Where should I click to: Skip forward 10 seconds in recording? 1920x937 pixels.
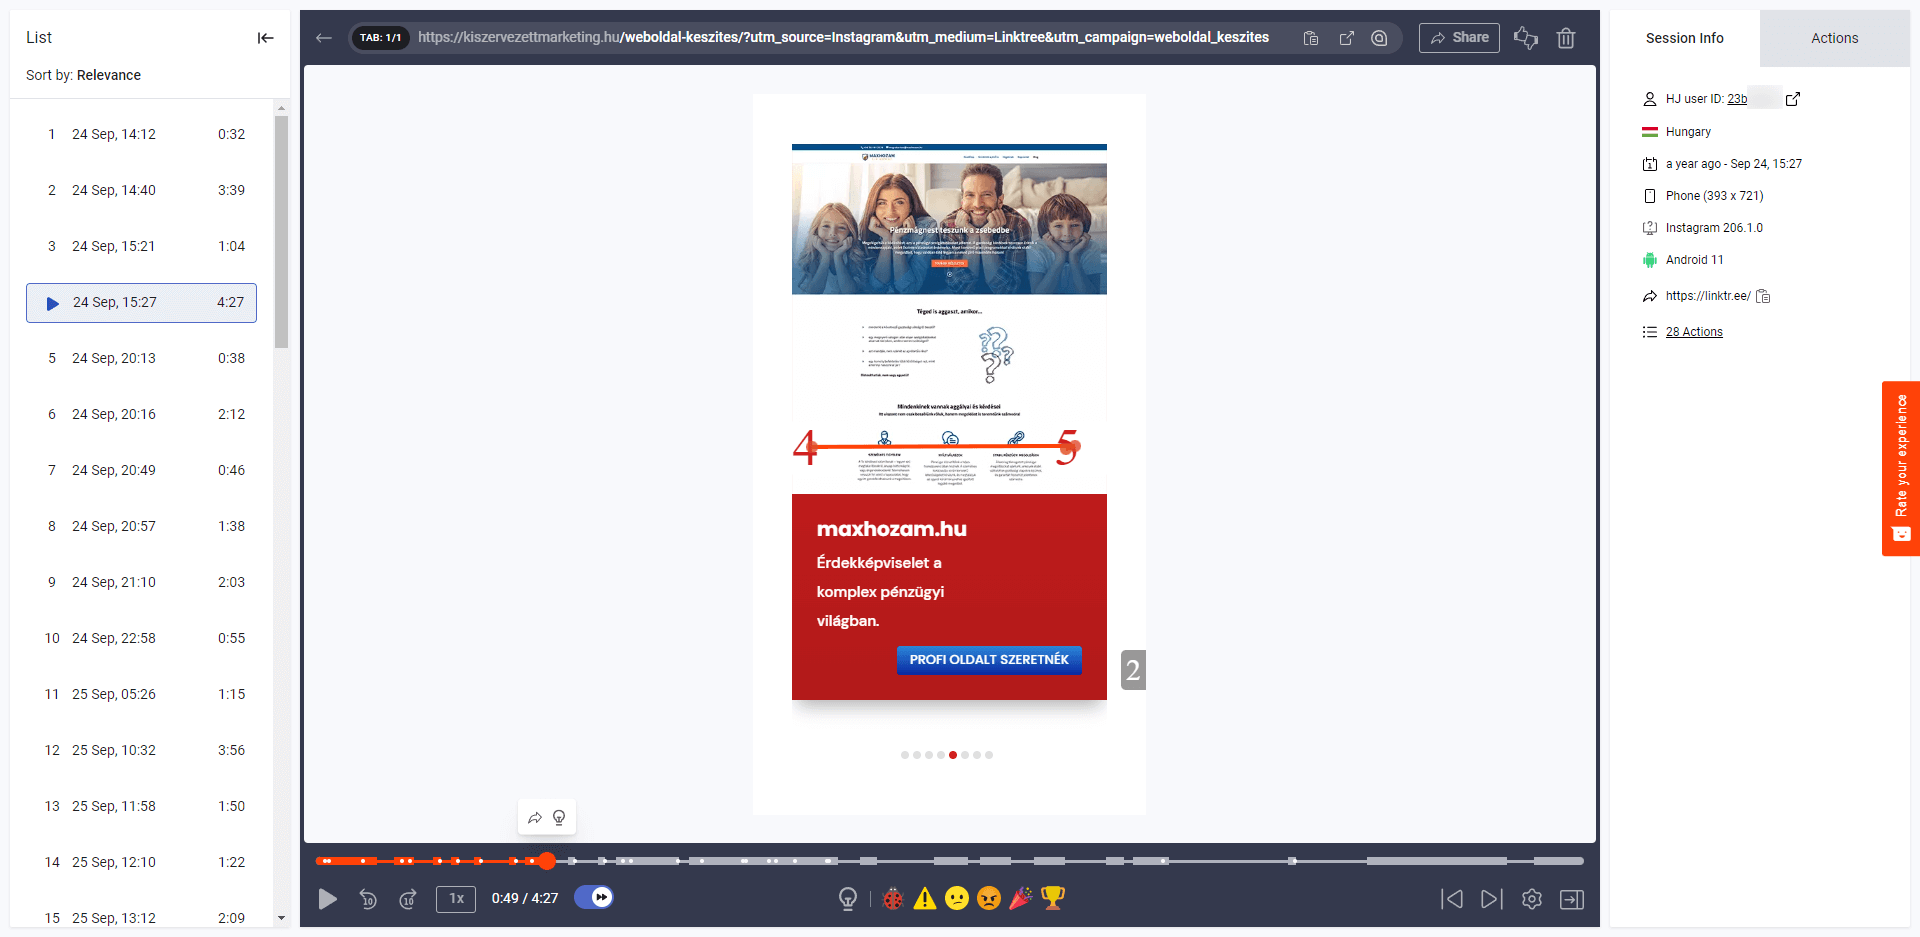[x=408, y=899]
